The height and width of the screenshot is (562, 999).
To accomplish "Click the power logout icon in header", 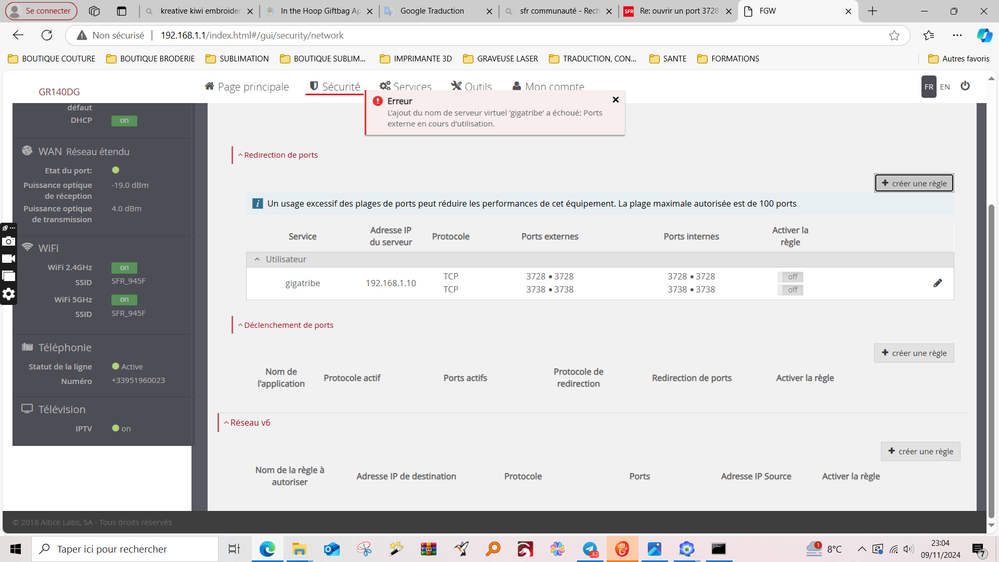I will pyautogui.click(x=965, y=87).
